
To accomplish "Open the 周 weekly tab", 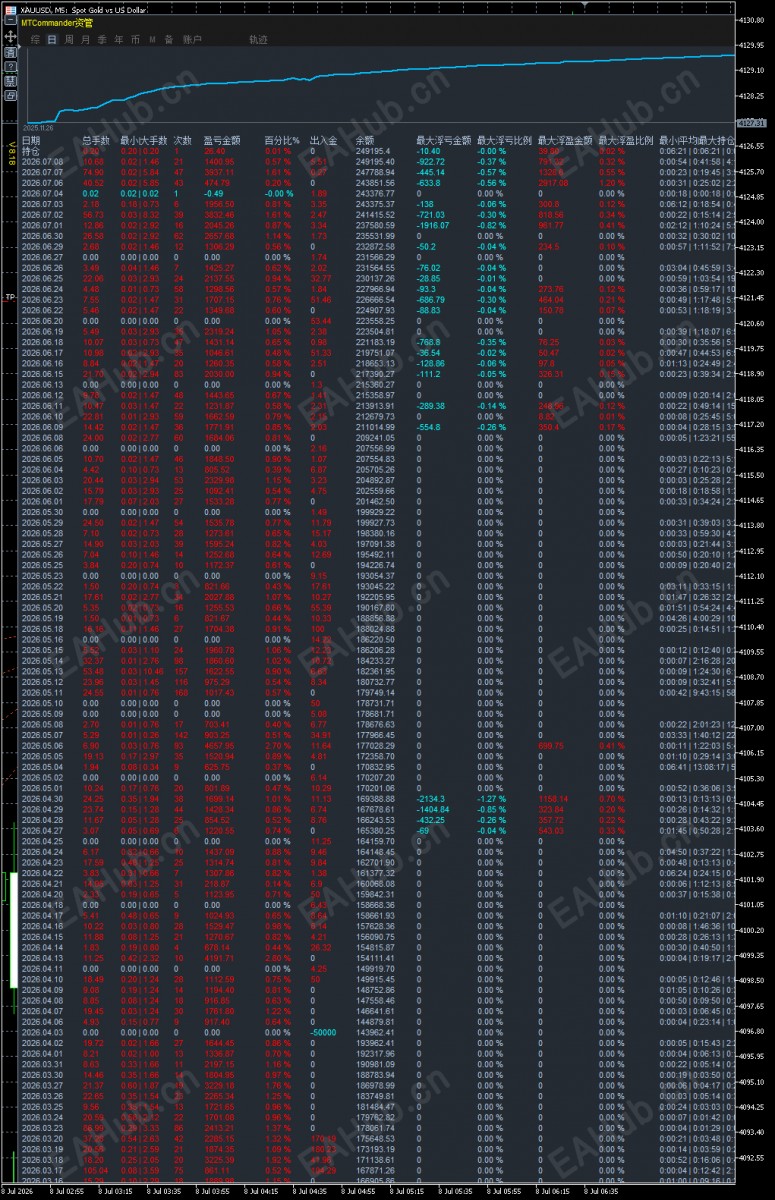I will (69, 39).
